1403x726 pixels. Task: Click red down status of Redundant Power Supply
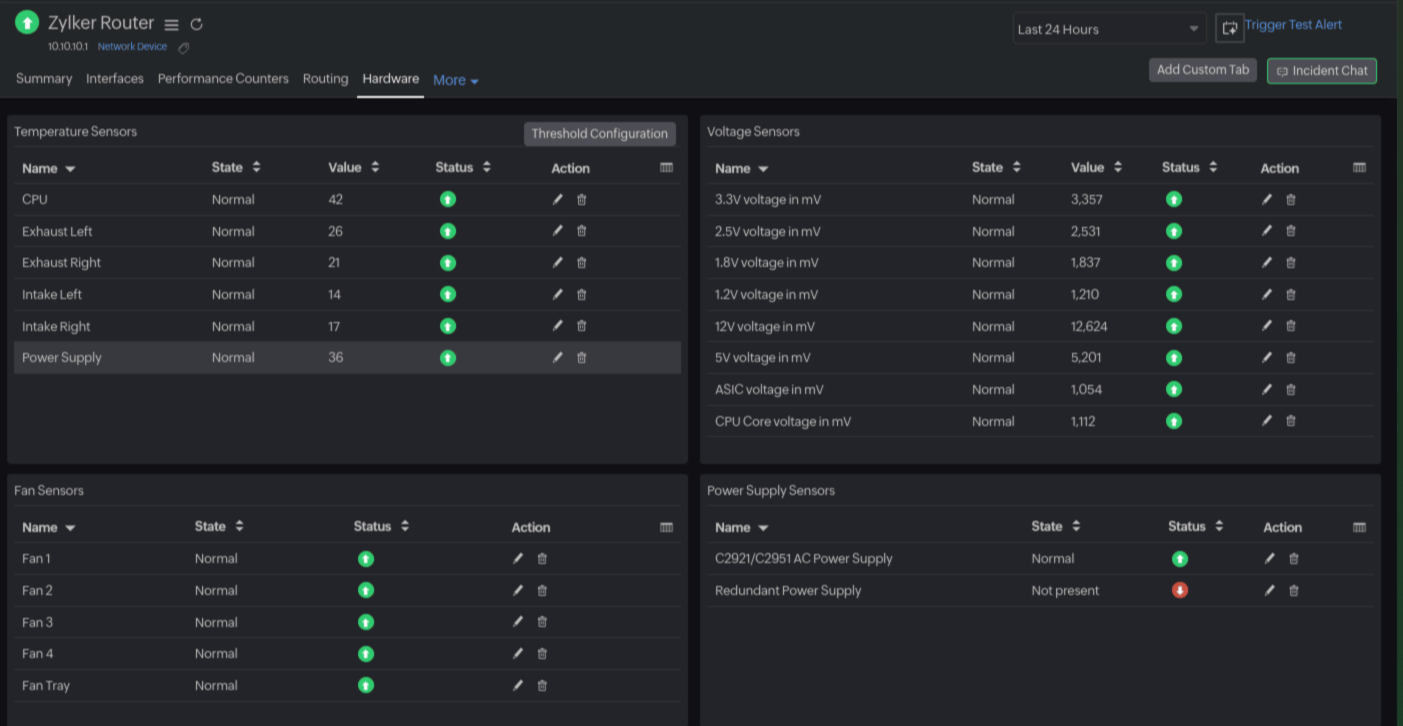1180,590
